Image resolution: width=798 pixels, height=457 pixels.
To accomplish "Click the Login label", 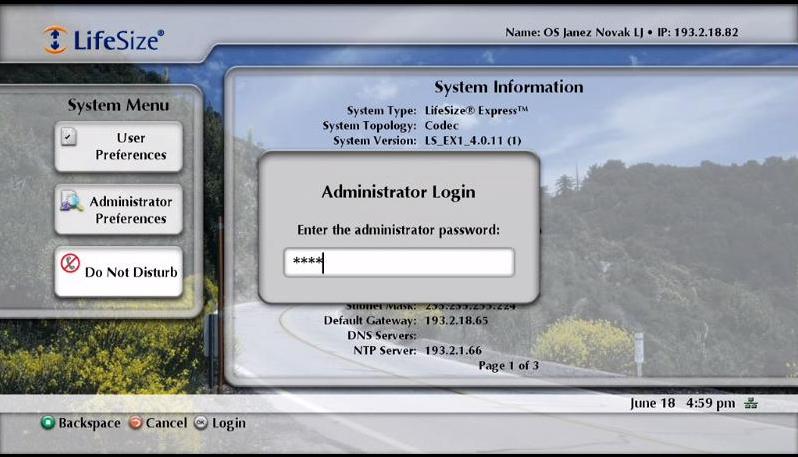I will (x=229, y=423).
